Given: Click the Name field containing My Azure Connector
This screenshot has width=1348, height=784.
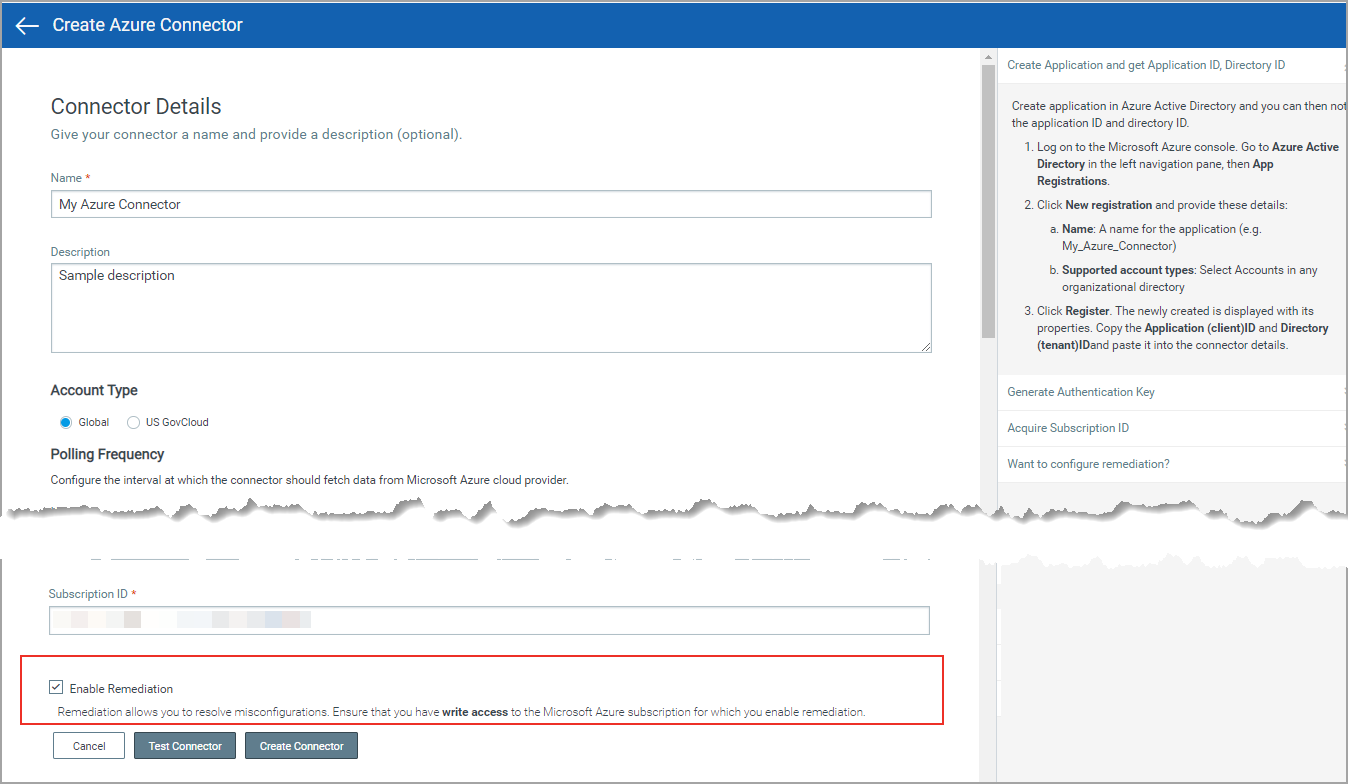Looking at the screenshot, I should [490, 204].
